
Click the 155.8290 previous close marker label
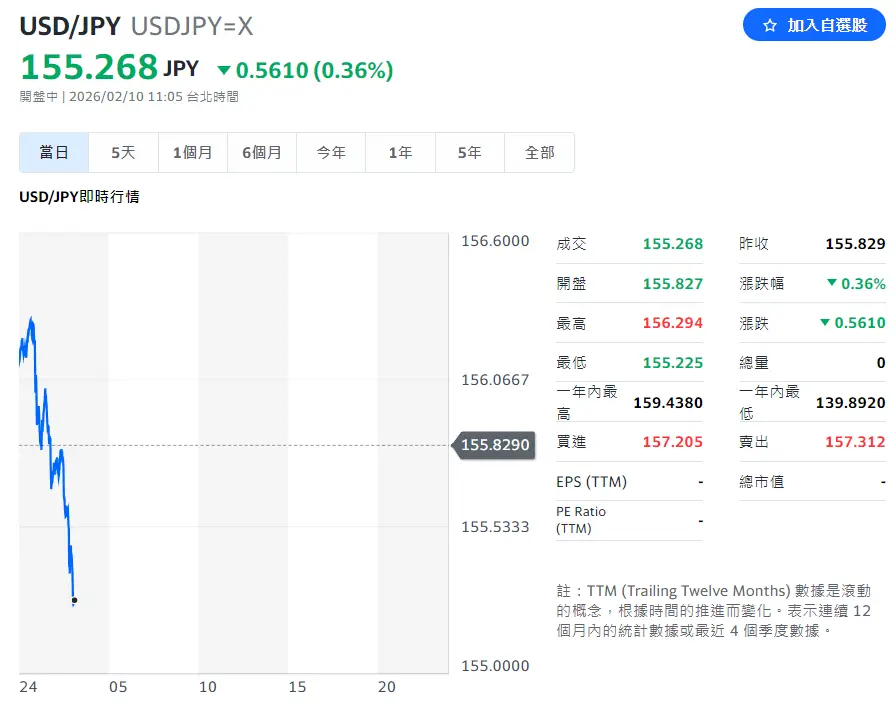[x=495, y=445]
